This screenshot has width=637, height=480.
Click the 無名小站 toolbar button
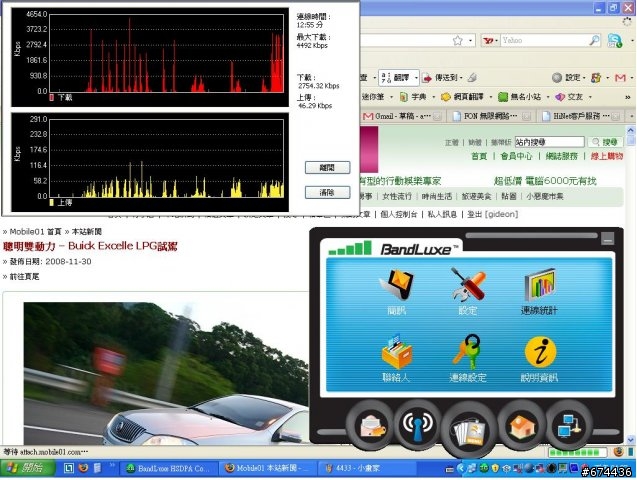(x=520, y=97)
